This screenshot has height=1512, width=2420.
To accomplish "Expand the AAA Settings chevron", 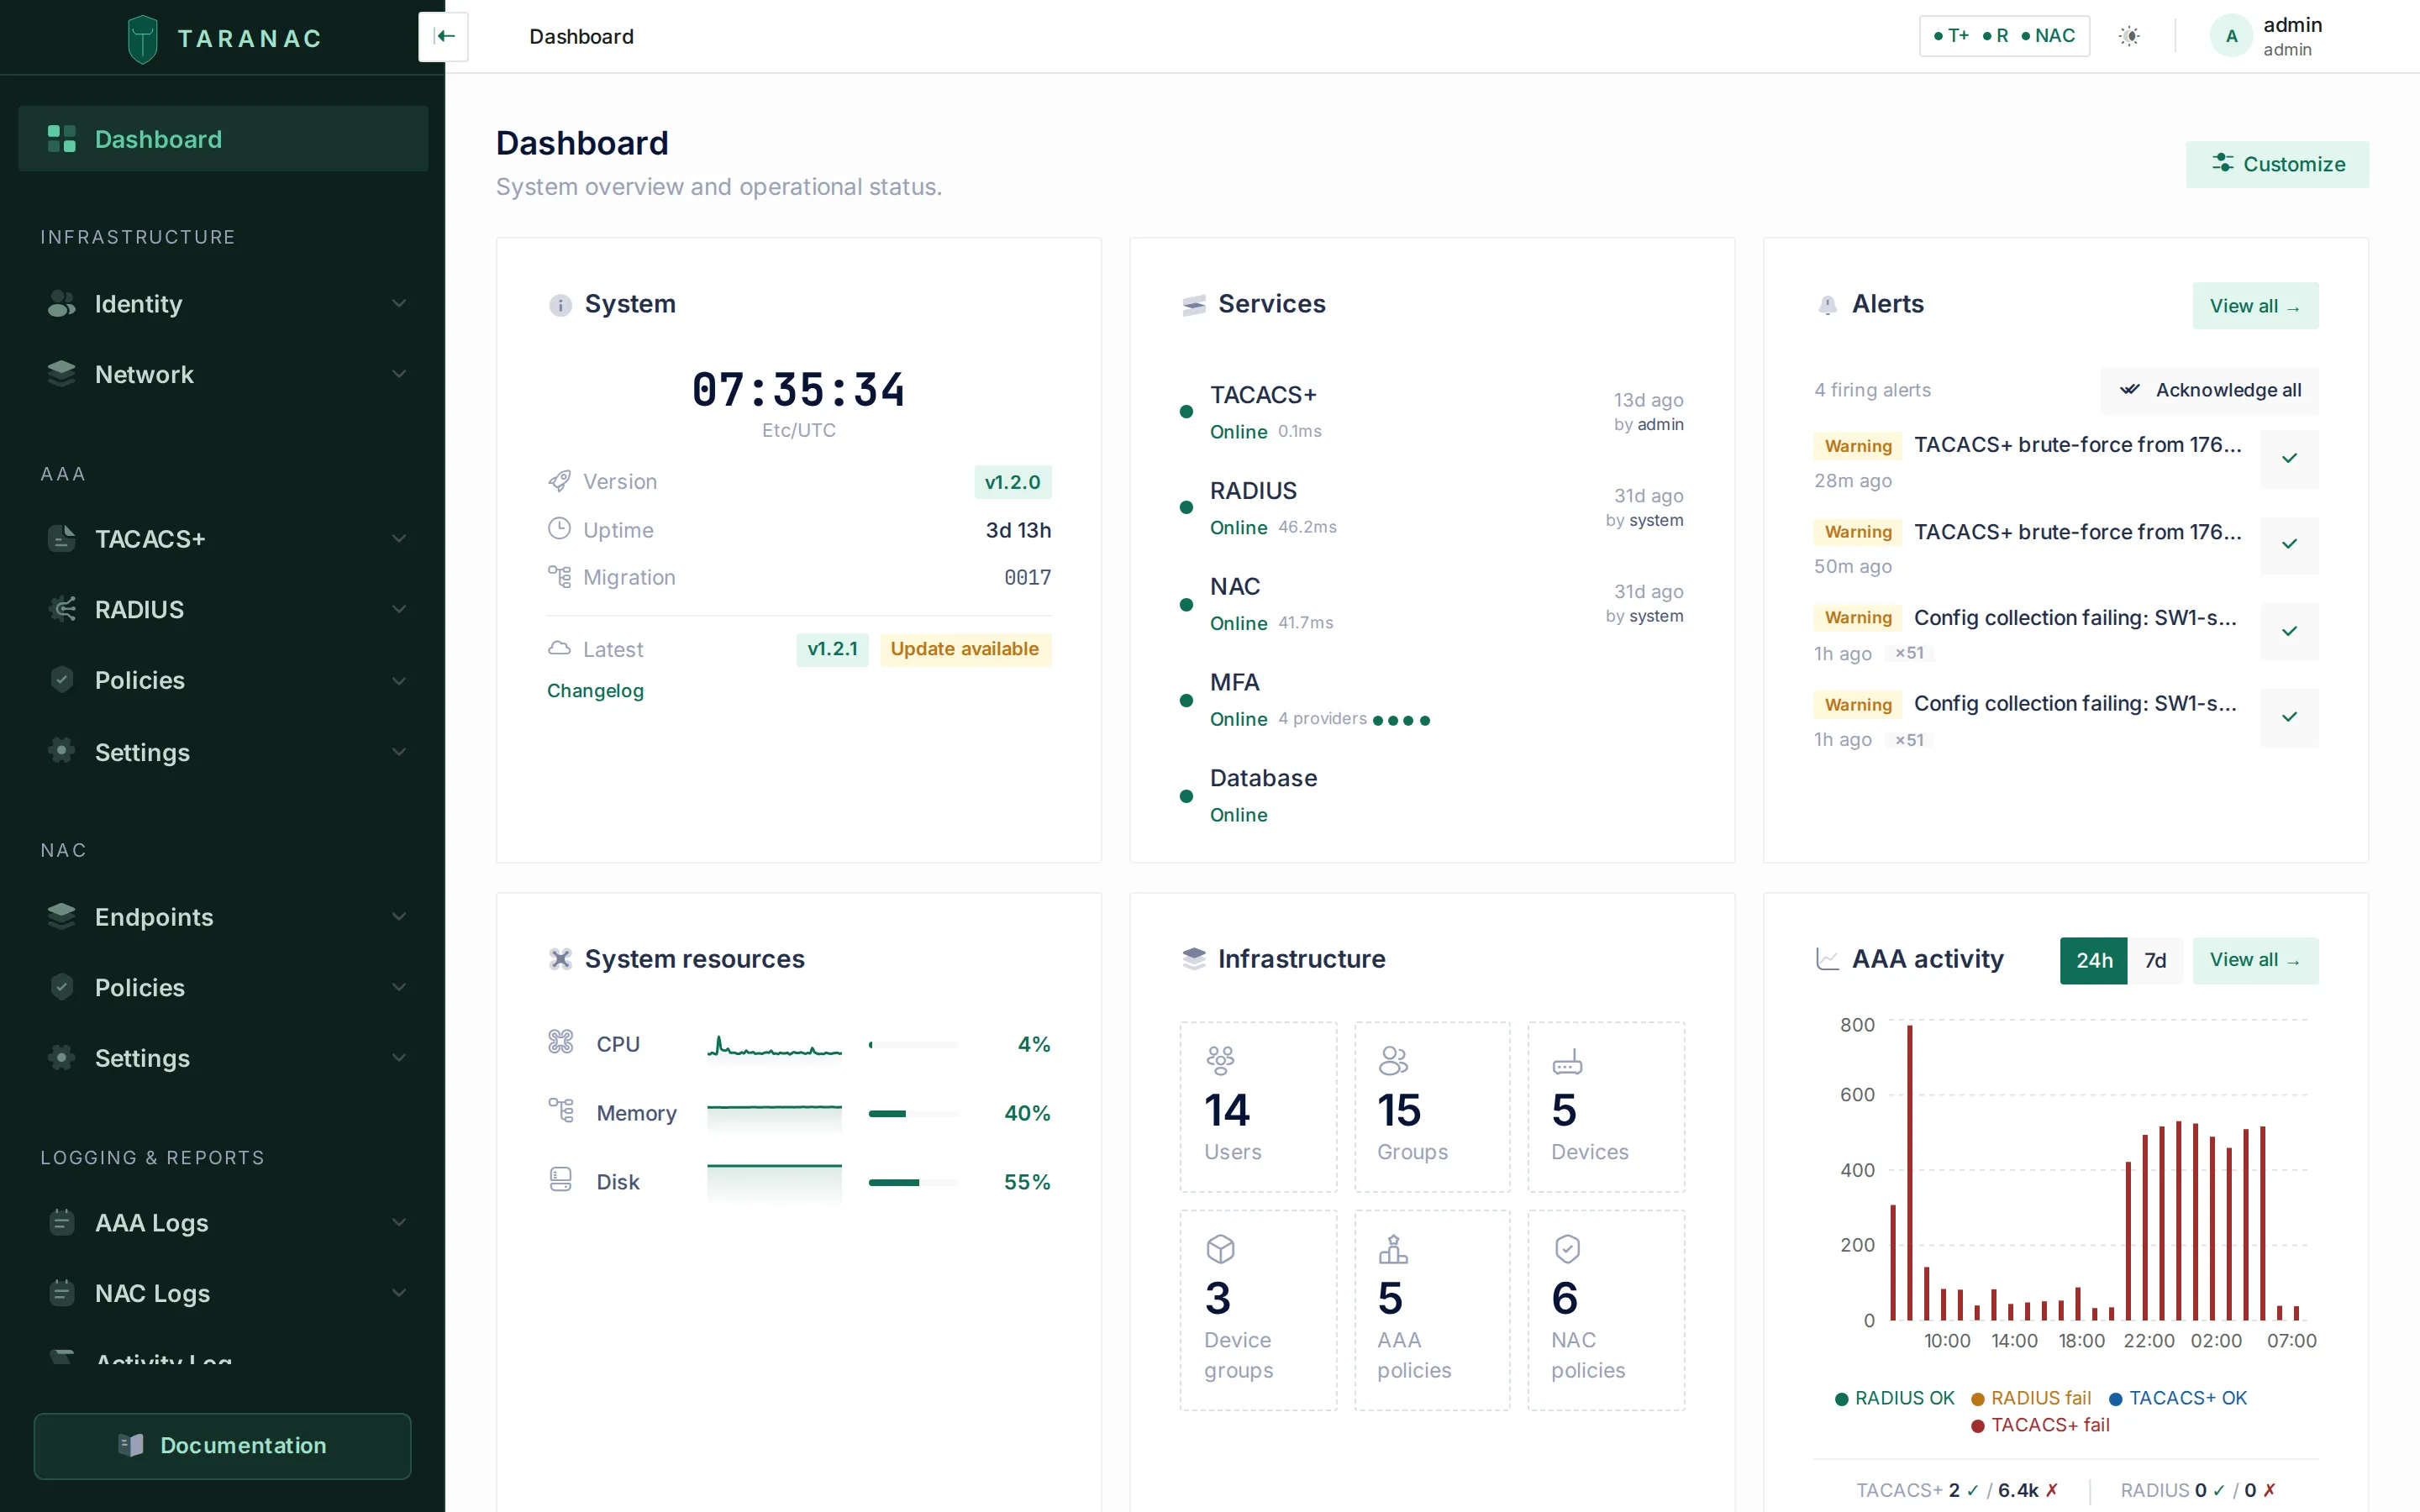I will click(399, 752).
